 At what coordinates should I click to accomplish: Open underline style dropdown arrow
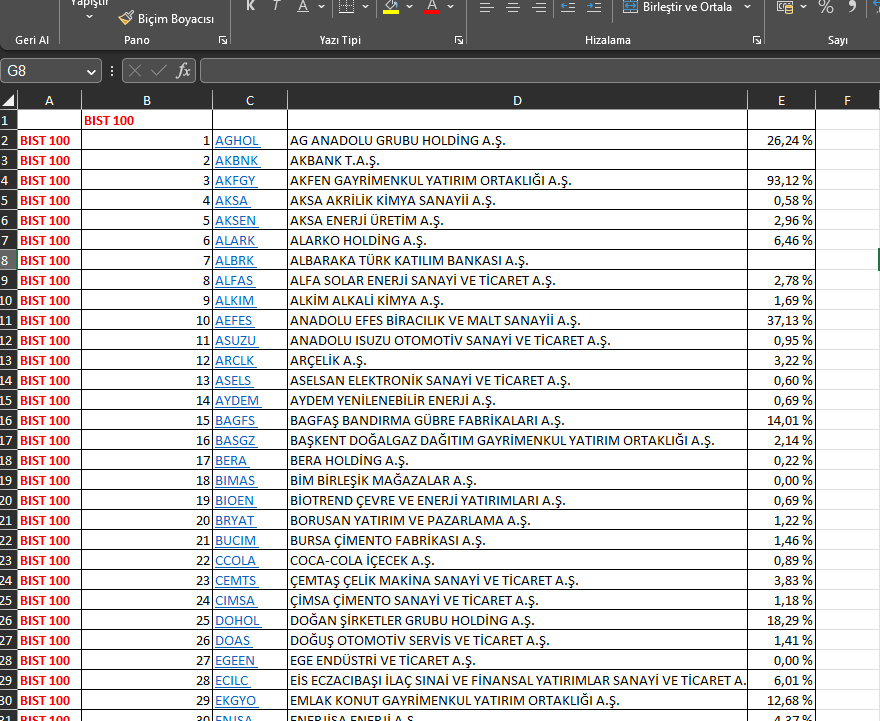[x=322, y=7]
